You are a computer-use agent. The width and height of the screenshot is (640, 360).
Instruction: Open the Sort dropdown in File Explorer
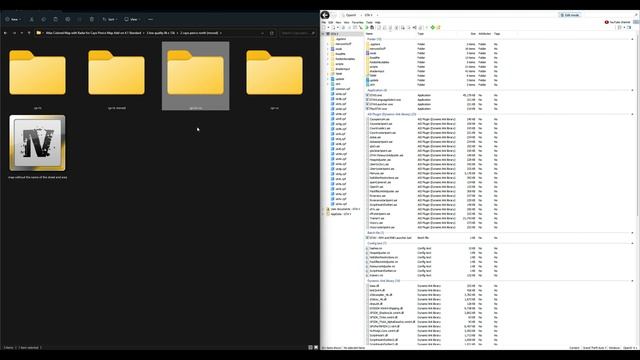click(109, 19)
